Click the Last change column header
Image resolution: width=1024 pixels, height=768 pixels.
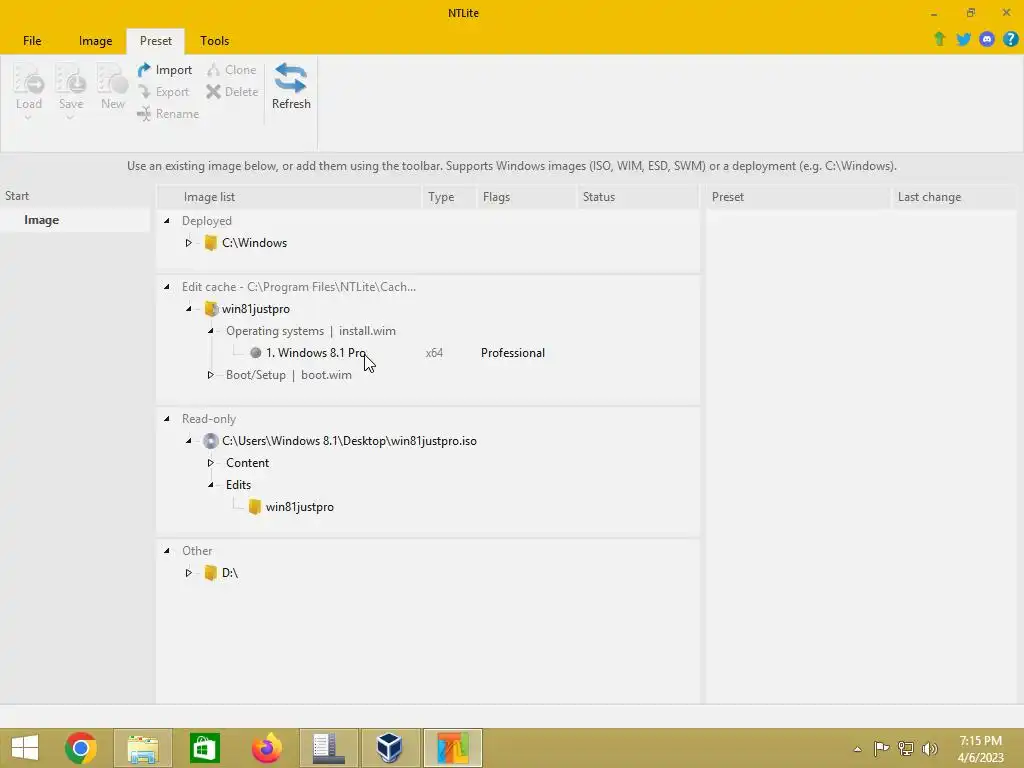953,197
